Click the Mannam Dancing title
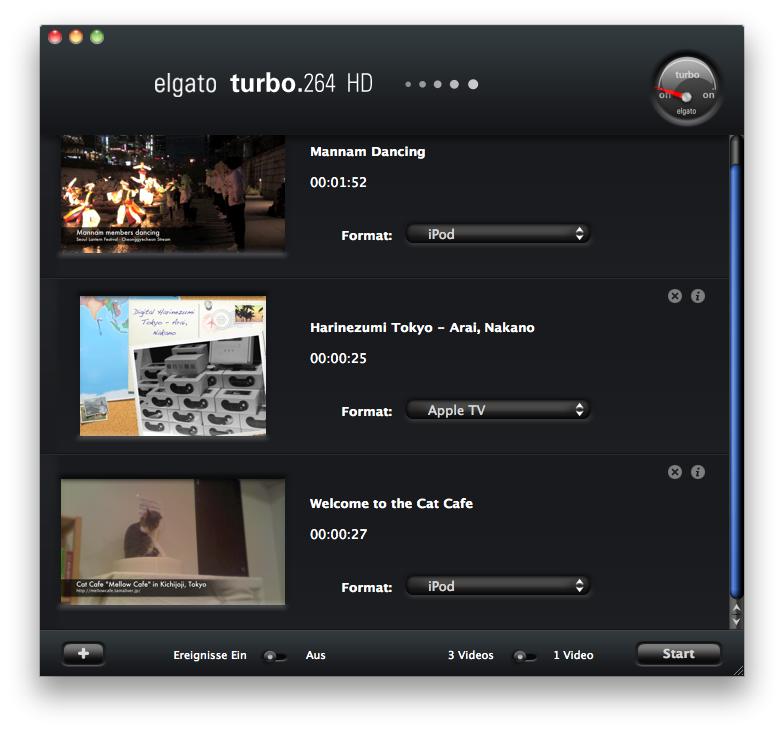The image size is (784, 731). point(368,152)
